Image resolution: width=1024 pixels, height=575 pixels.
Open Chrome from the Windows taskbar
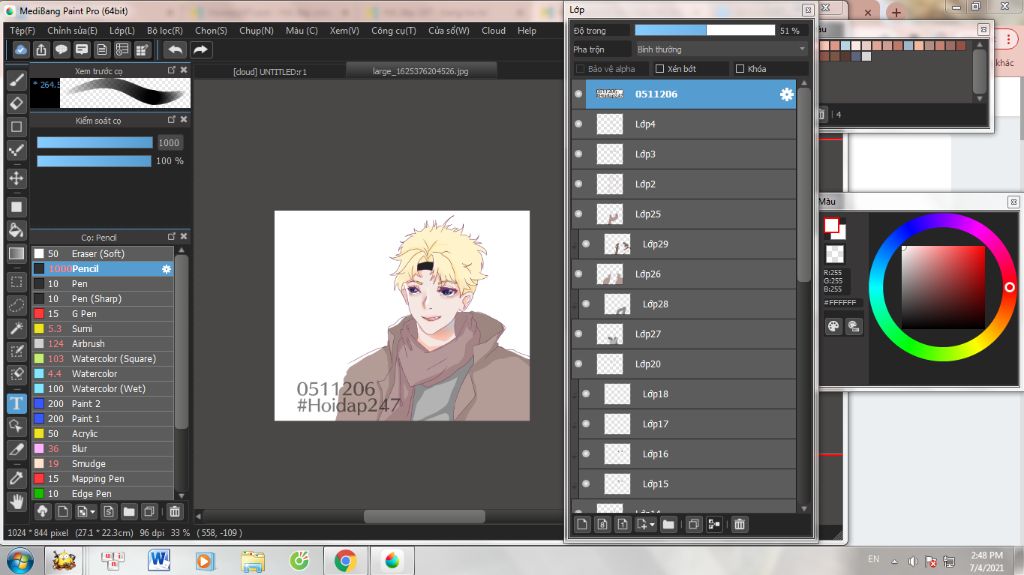tap(345, 561)
